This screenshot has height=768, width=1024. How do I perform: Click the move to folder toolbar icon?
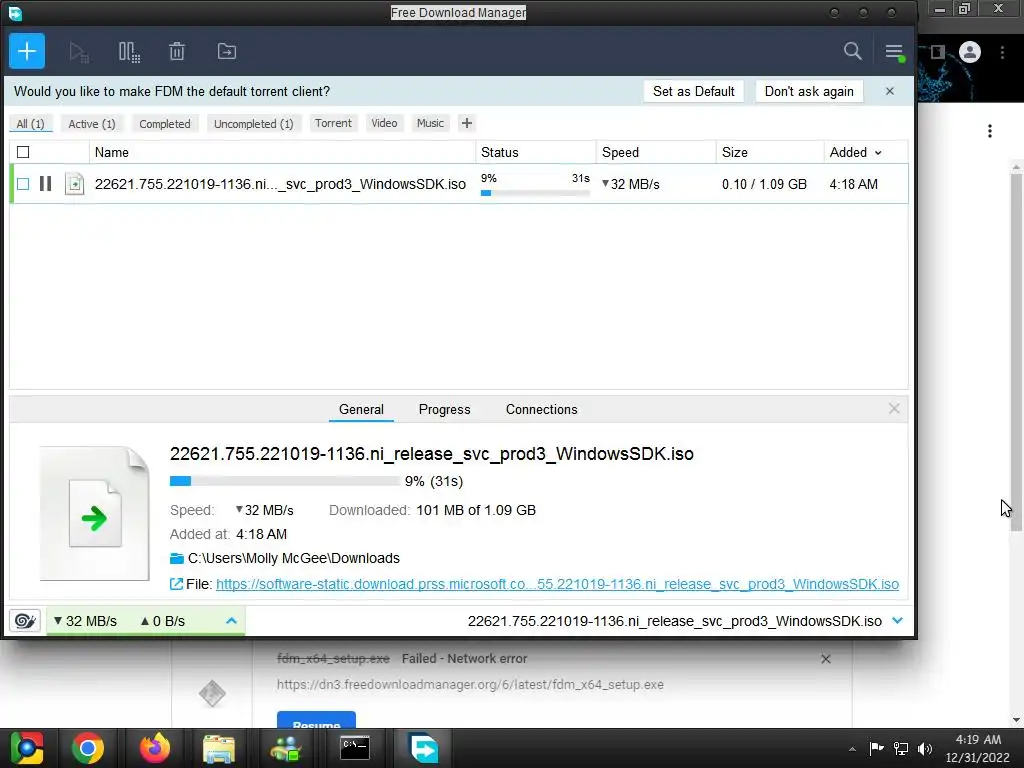pos(227,52)
